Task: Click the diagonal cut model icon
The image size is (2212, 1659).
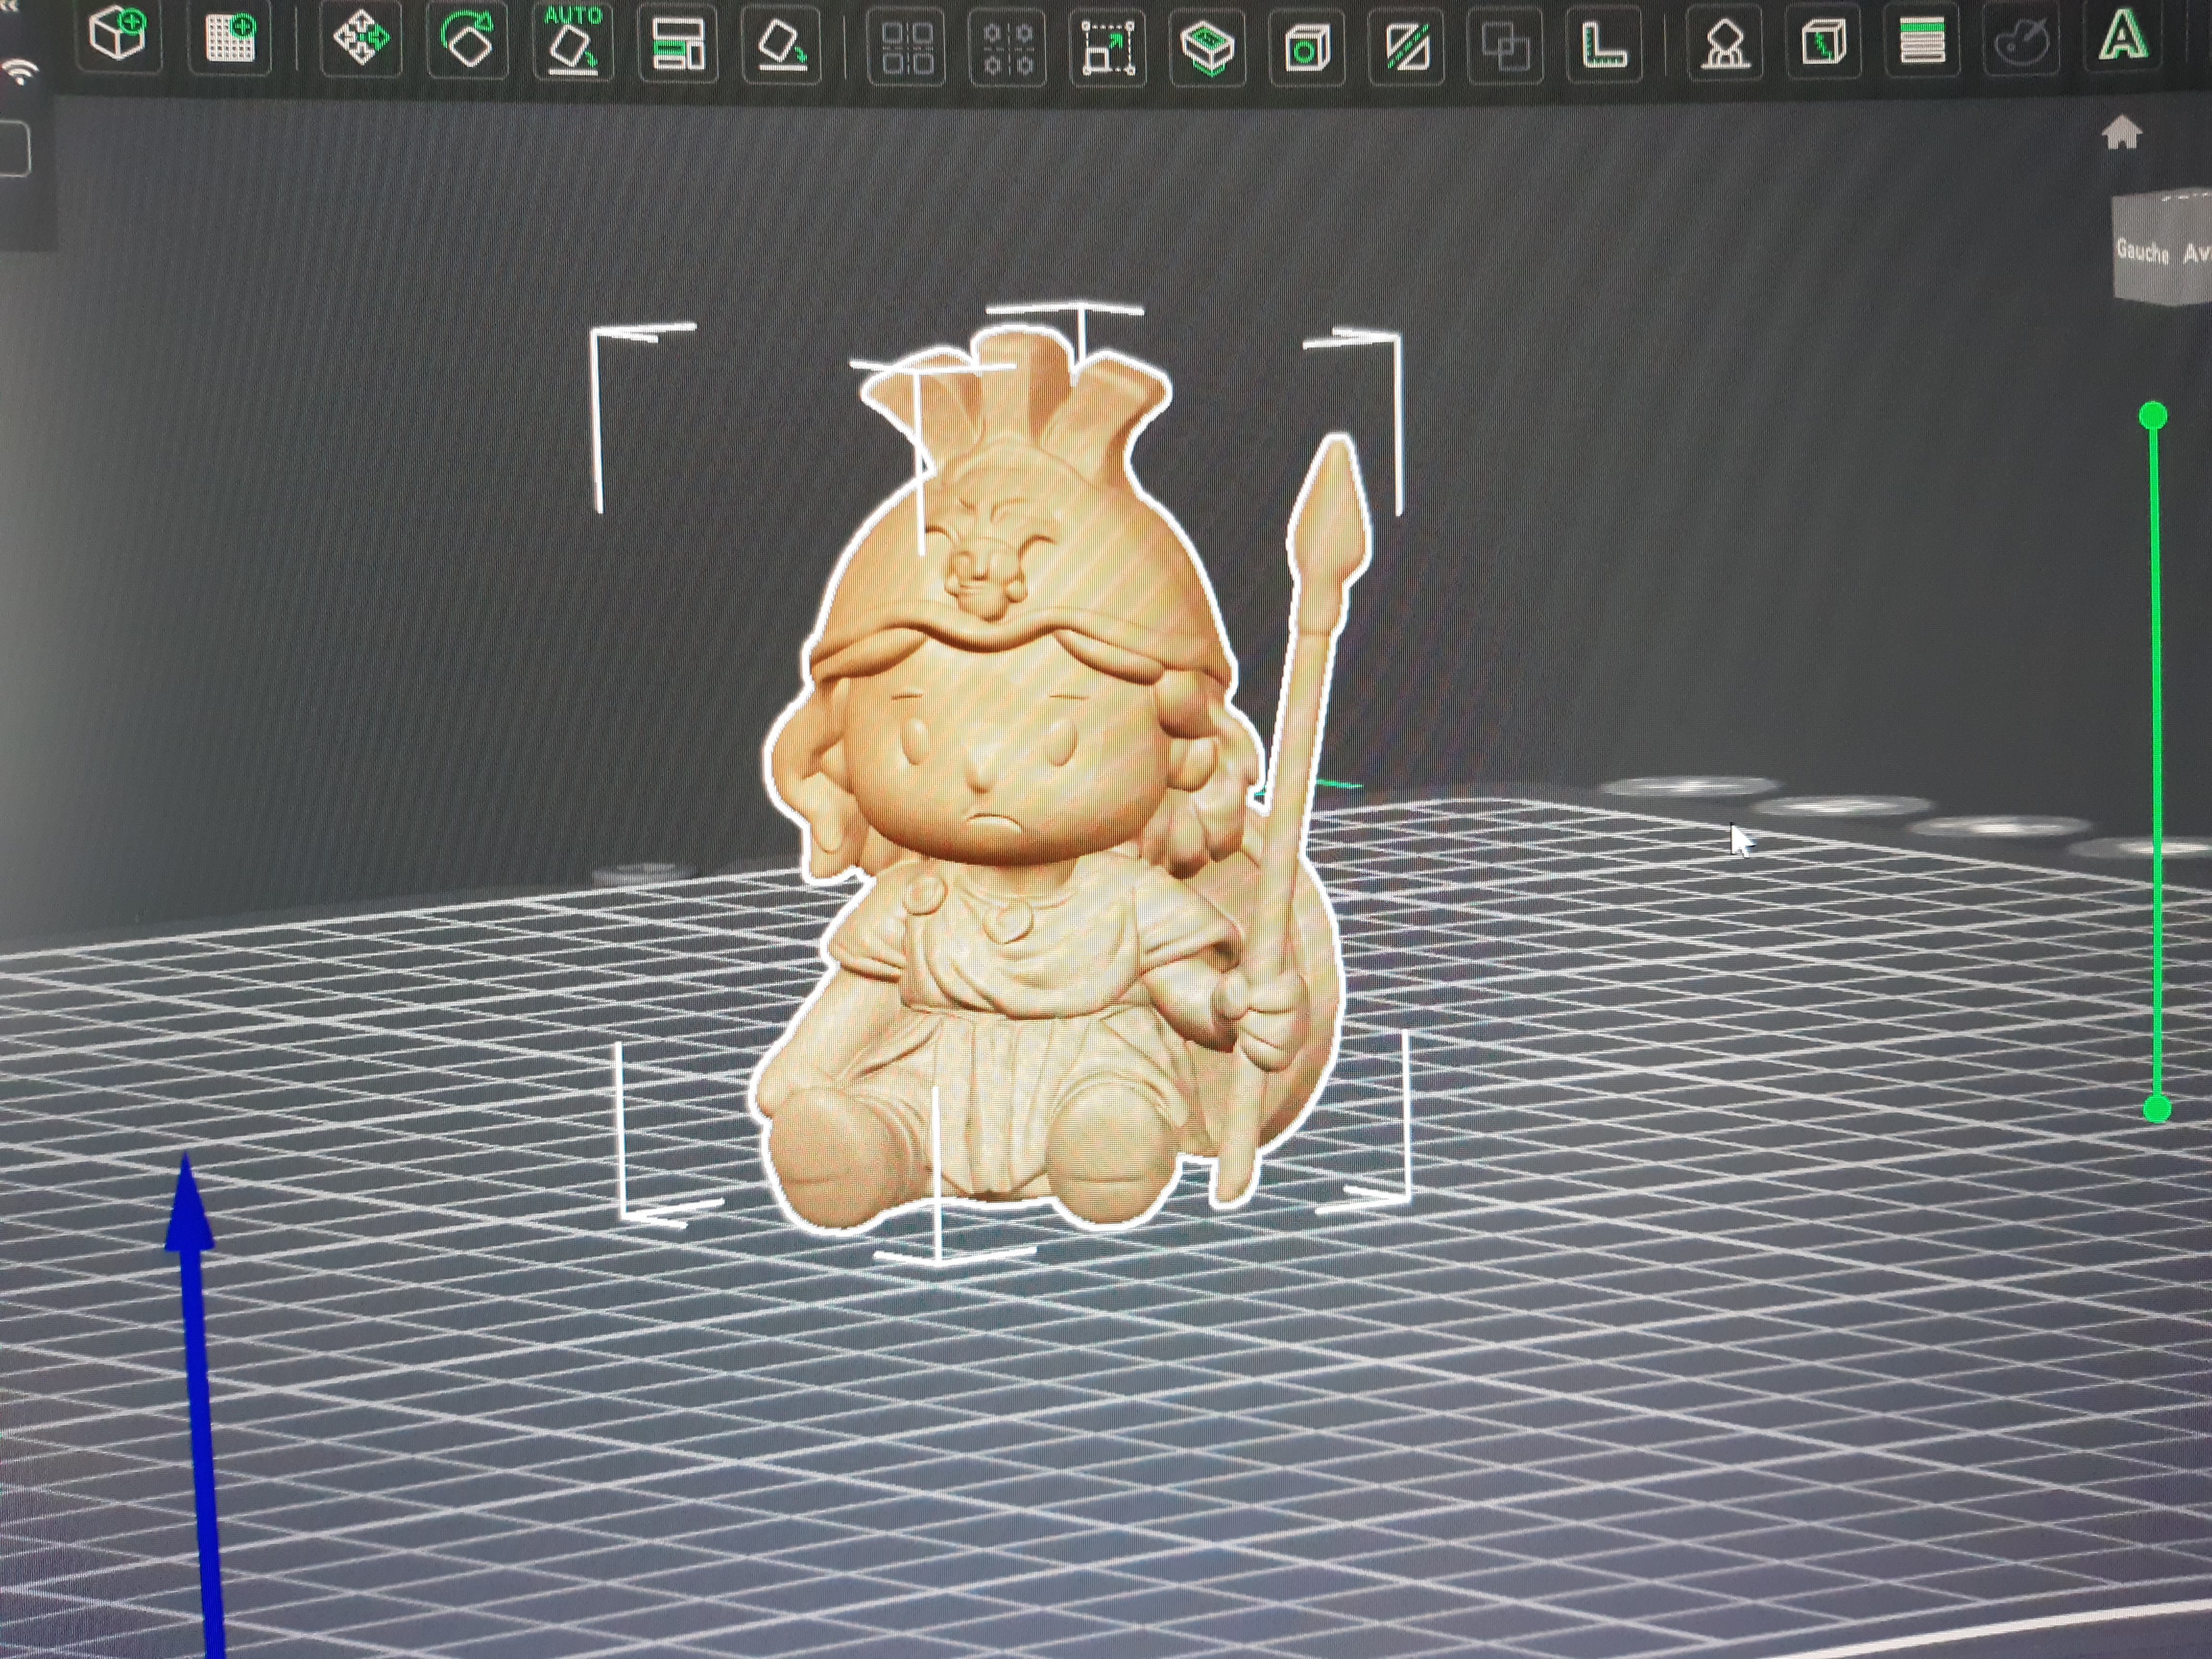Action: point(1406,48)
